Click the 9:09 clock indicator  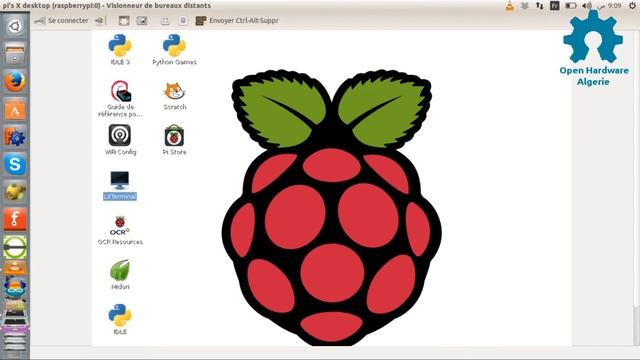click(x=610, y=6)
